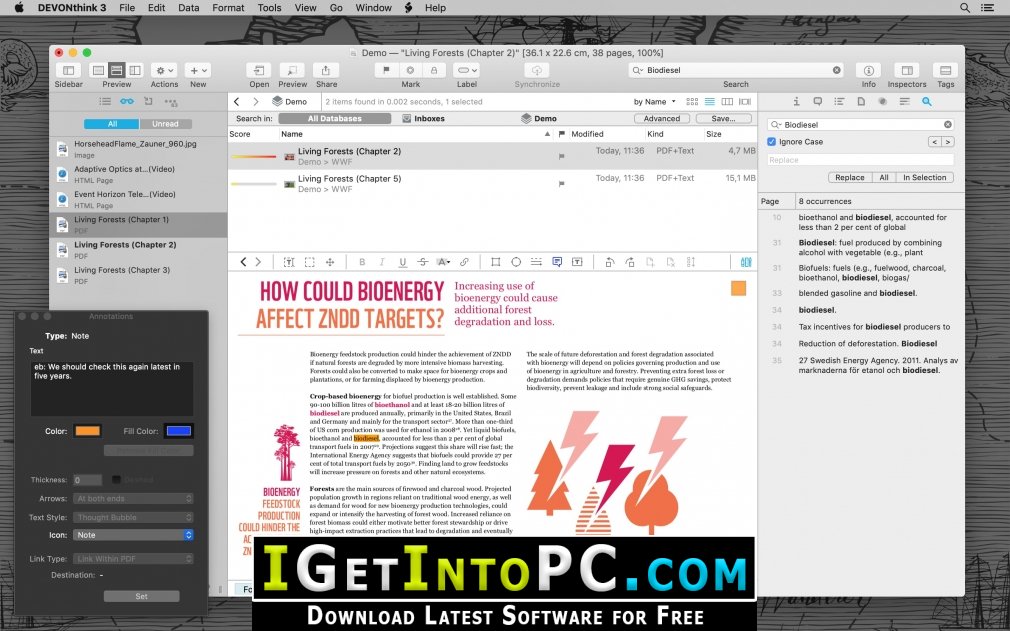This screenshot has width=1010, height=631.
Task: Uncheck the Ignore Case checkbox
Action: coord(772,142)
